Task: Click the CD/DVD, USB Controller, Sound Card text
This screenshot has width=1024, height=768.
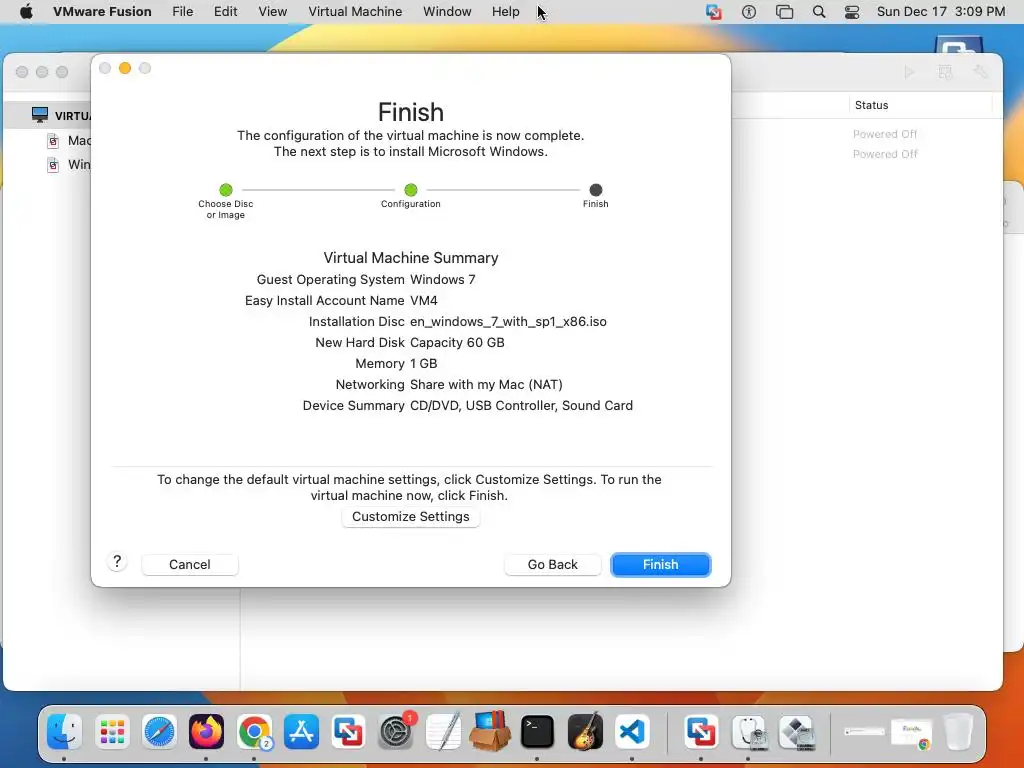Action: click(x=521, y=406)
